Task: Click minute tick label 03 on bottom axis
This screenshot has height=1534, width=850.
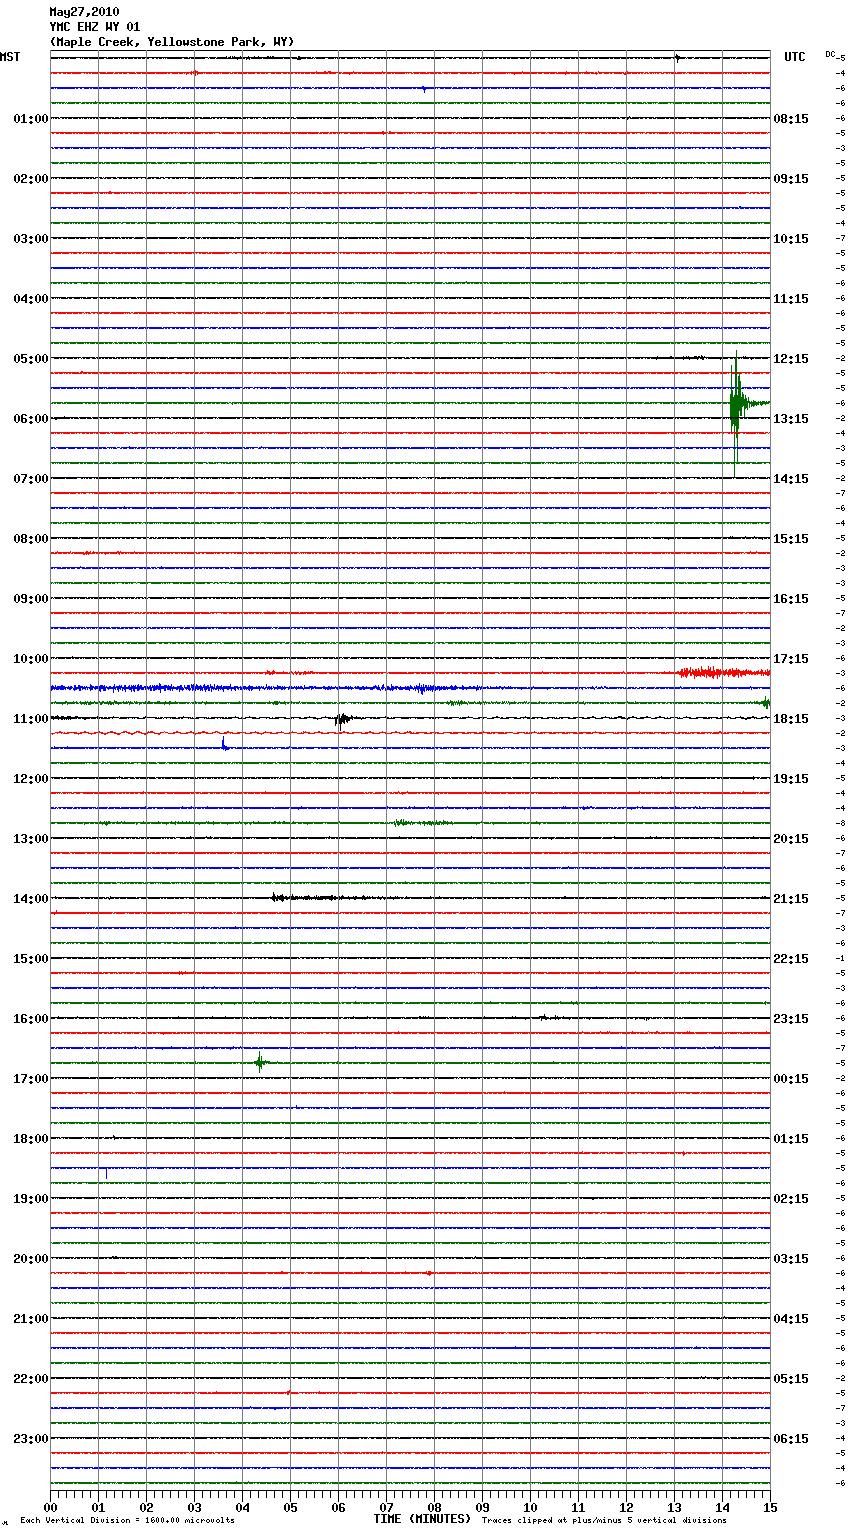Action: 194,1506
